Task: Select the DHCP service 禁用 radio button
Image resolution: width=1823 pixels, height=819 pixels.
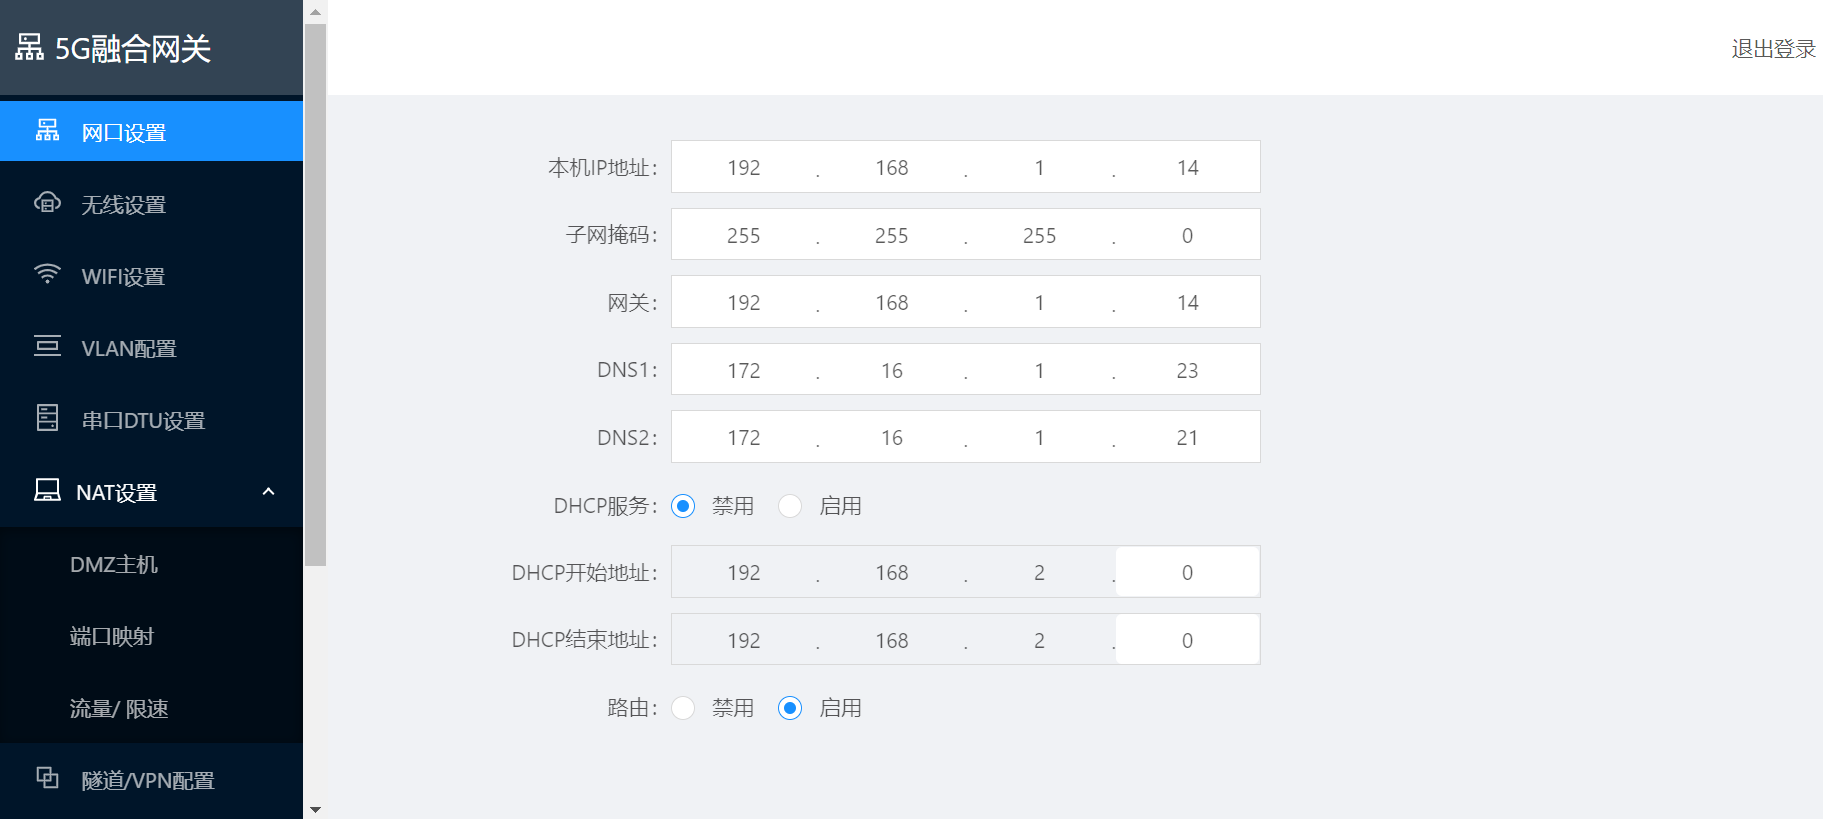Action: [683, 506]
